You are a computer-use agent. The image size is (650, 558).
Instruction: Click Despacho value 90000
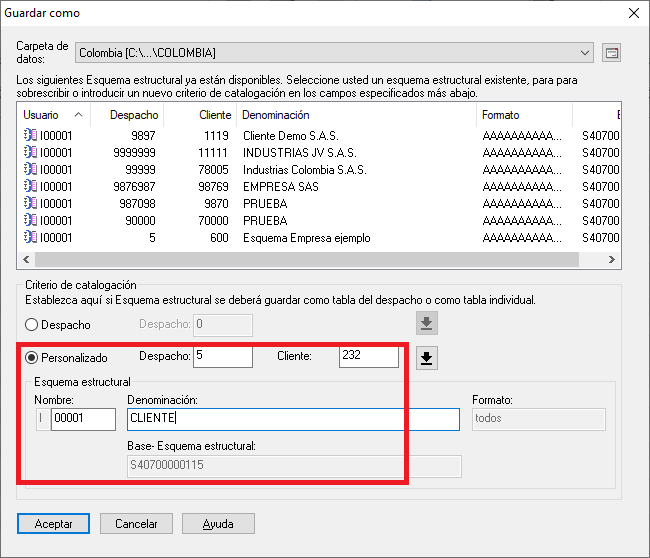(140, 221)
